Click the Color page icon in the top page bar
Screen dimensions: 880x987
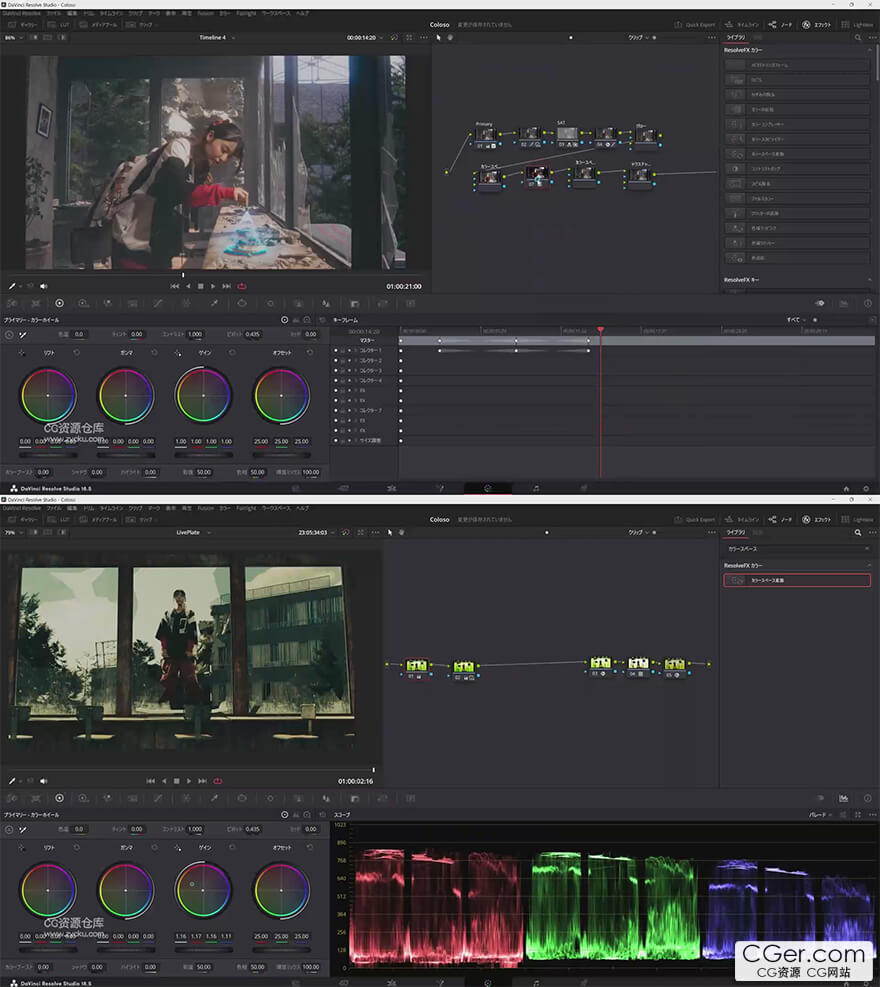[488, 489]
